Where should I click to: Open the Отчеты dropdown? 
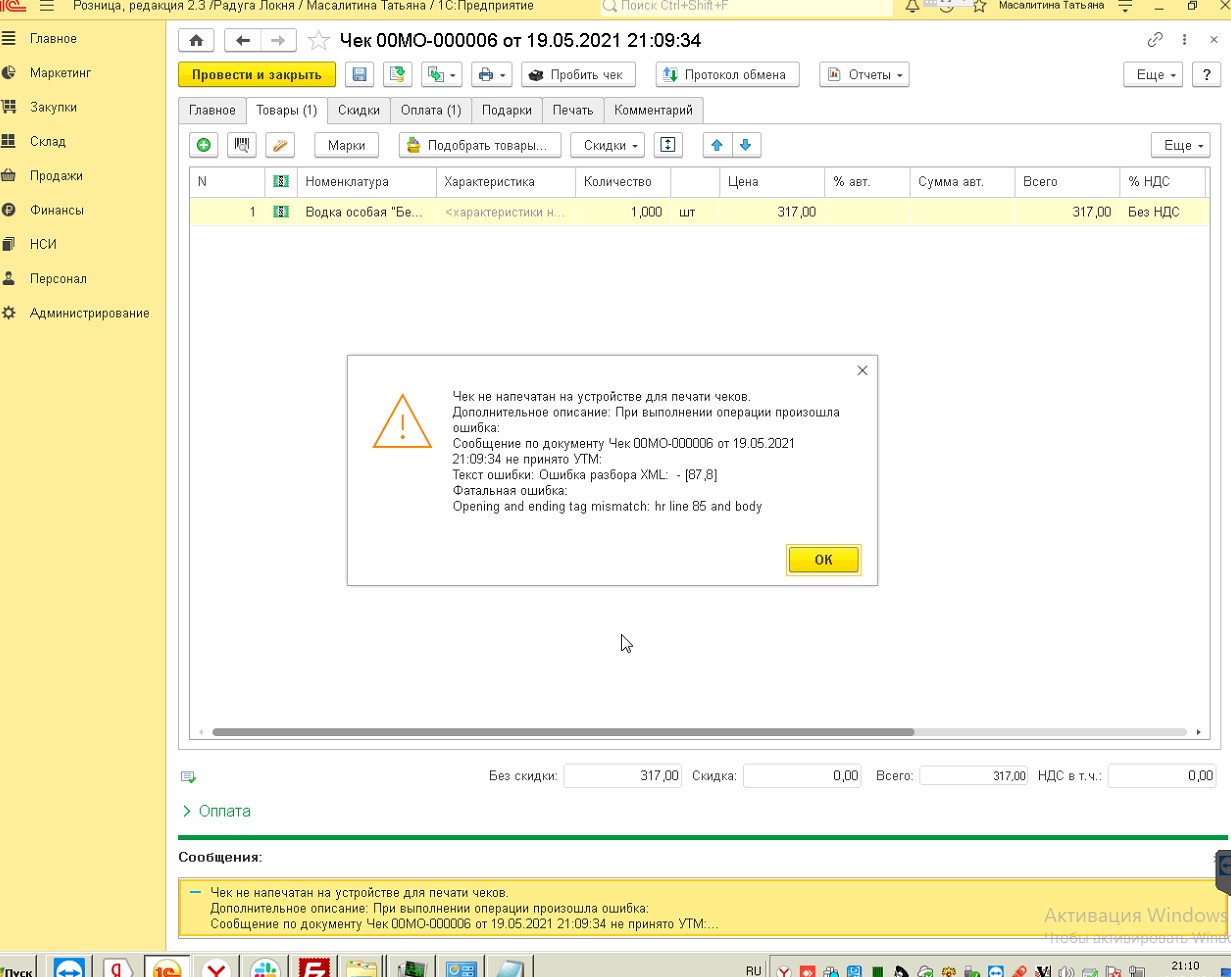click(864, 75)
